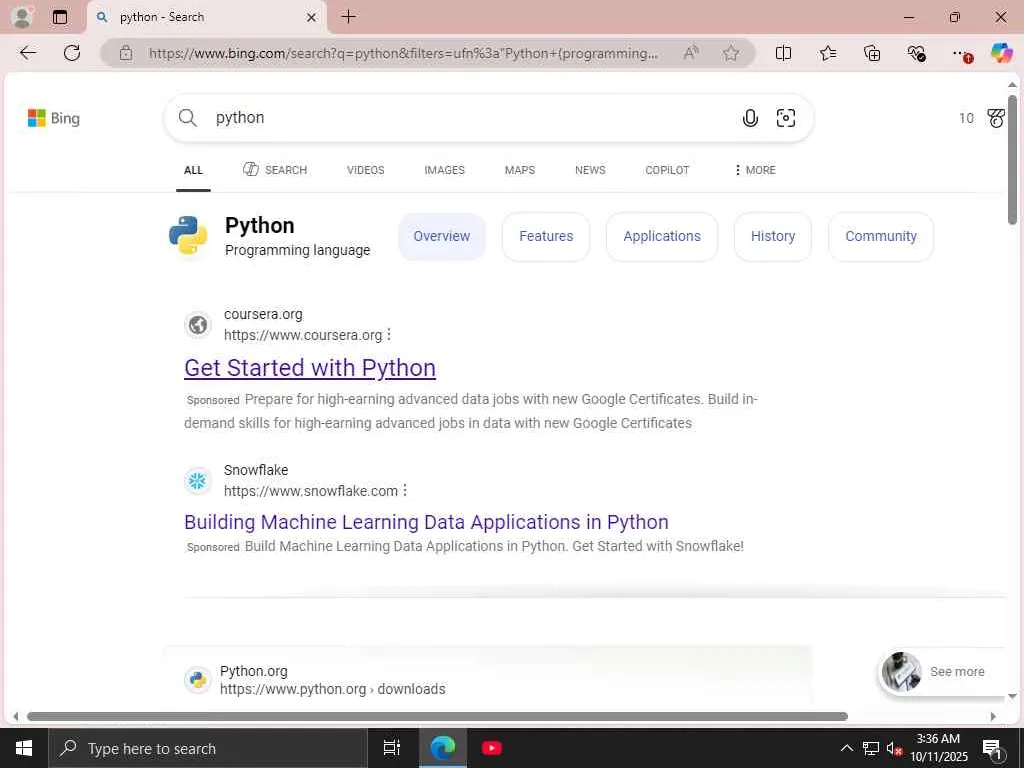Show hidden system tray icons
Screen dimensions: 1024x768
pyautogui.click(x=846, y=748)
